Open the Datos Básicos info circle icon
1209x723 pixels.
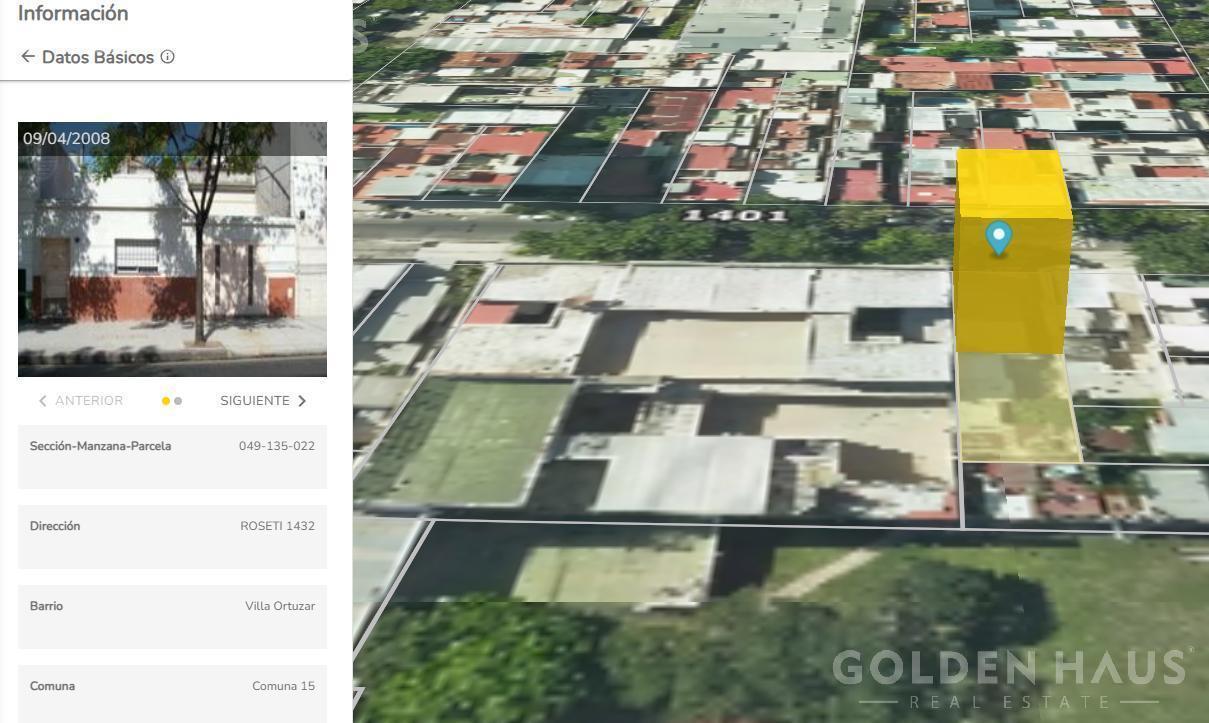pyautogui.click(x=167, y=57)
